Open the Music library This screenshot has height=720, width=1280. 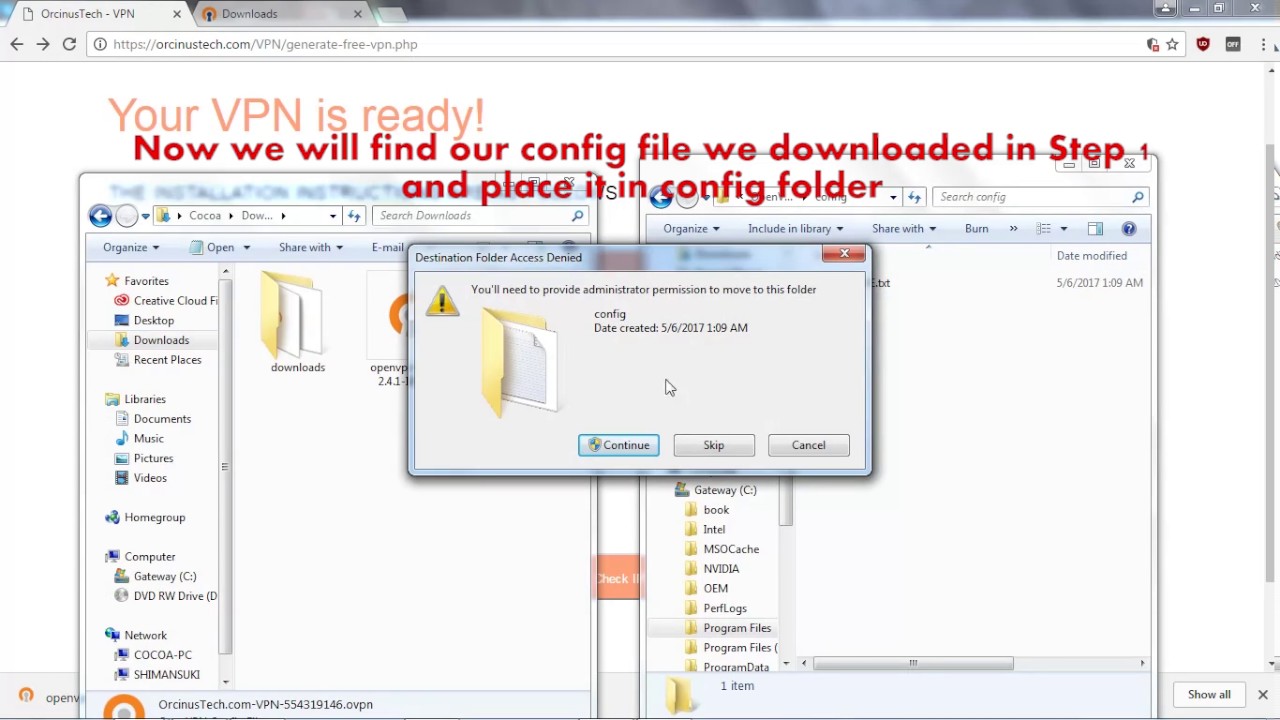point(148,438)
